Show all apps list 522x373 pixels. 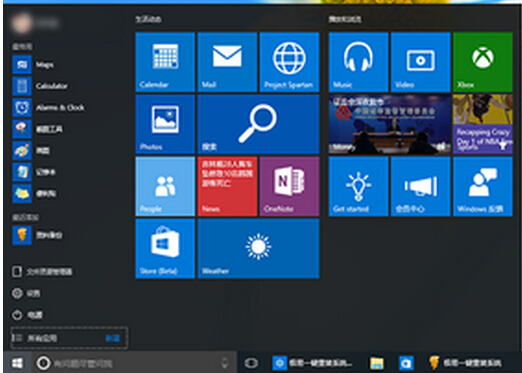click(69, 338)
